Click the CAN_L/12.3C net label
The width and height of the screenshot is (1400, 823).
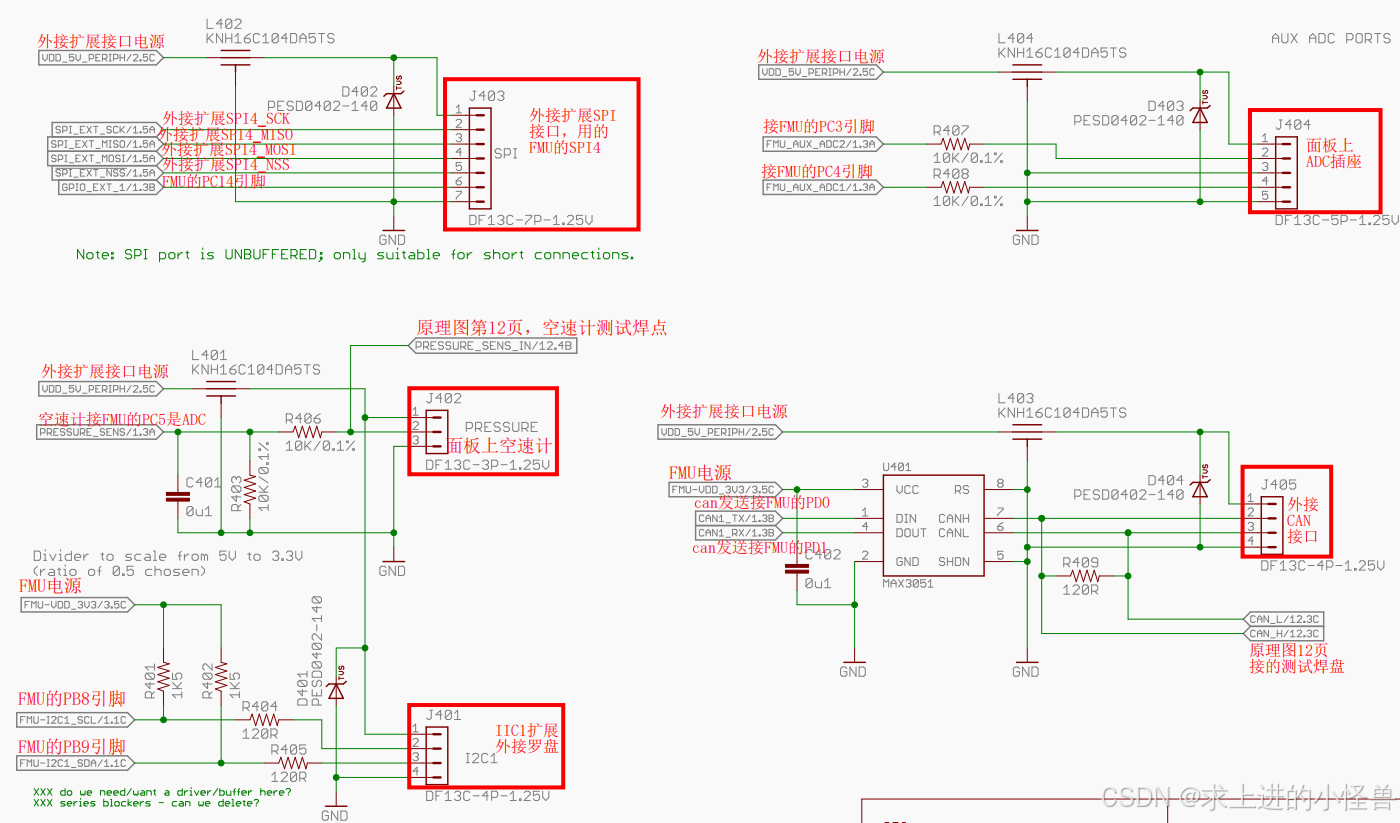(x=1284, y=619)
